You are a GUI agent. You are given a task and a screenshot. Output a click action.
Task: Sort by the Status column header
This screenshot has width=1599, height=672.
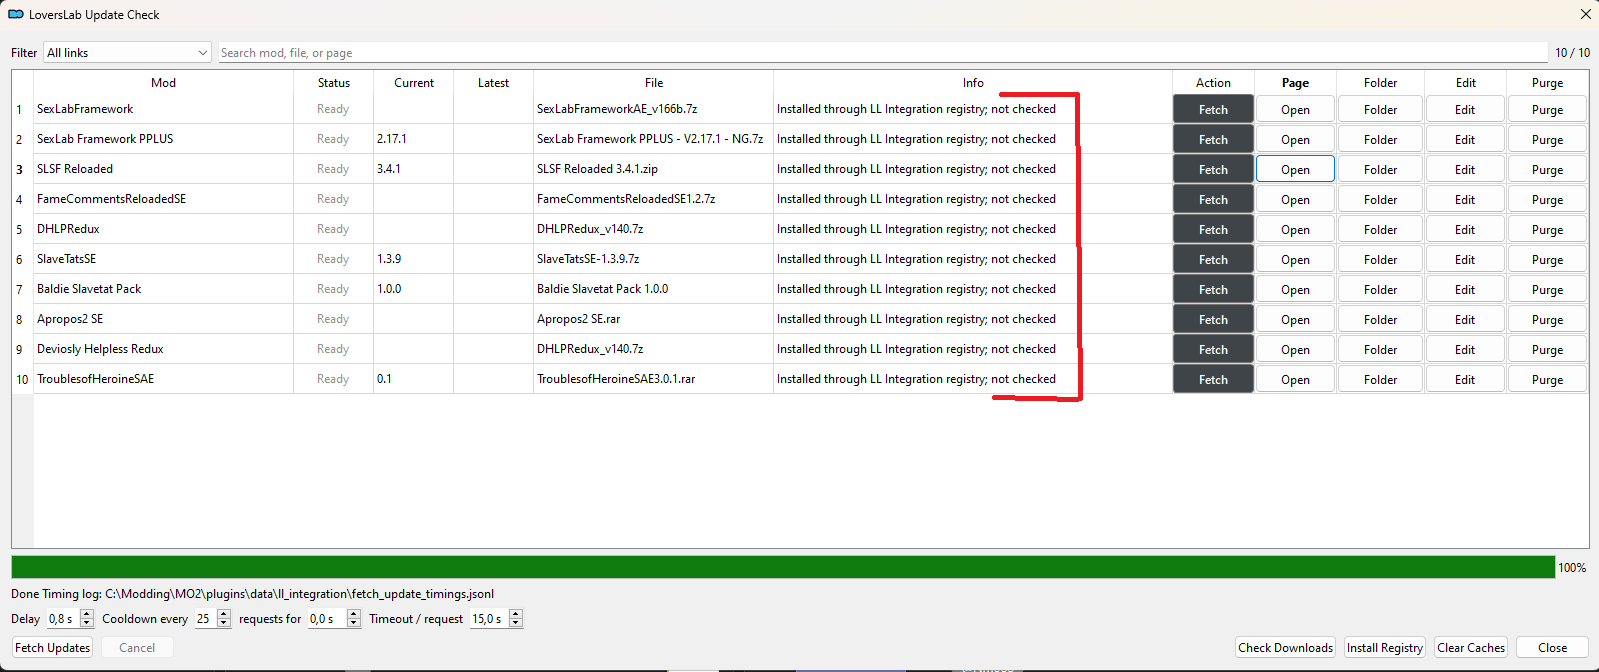(333, 83)
